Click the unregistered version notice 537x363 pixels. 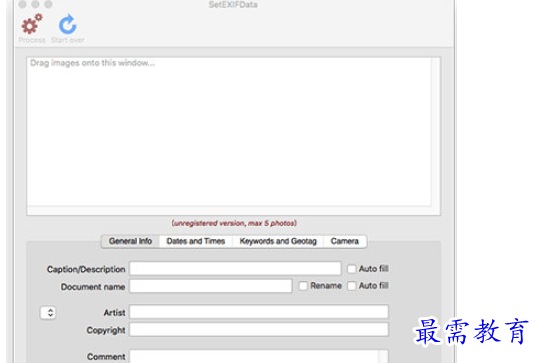[234, 223]
